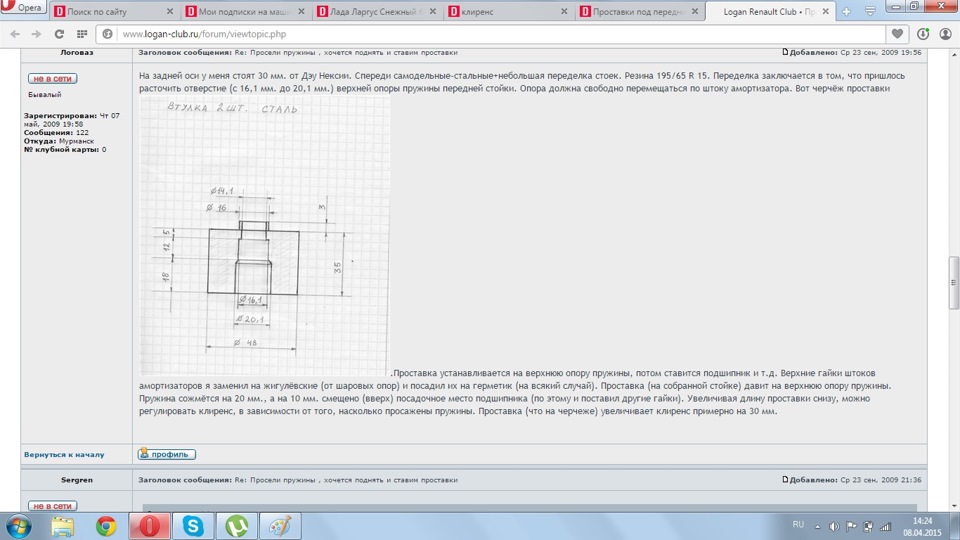This screenshot has height=540, width=960.
Task: Click scrollbar up arrow
Action: (954, 54)
